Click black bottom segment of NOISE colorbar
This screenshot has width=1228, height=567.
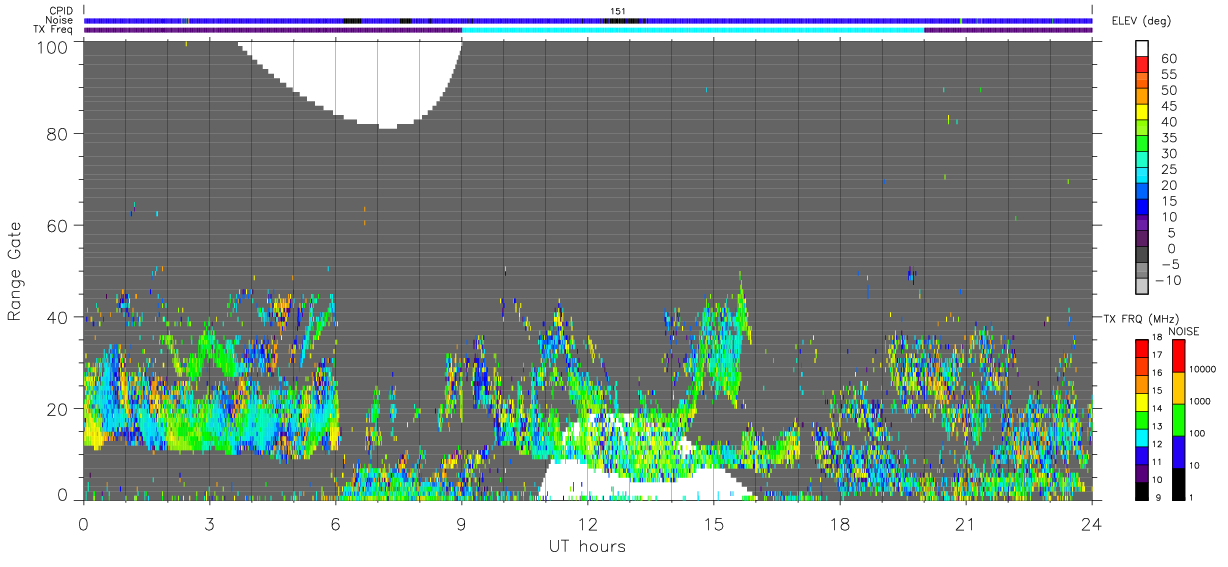(1178, 483)
